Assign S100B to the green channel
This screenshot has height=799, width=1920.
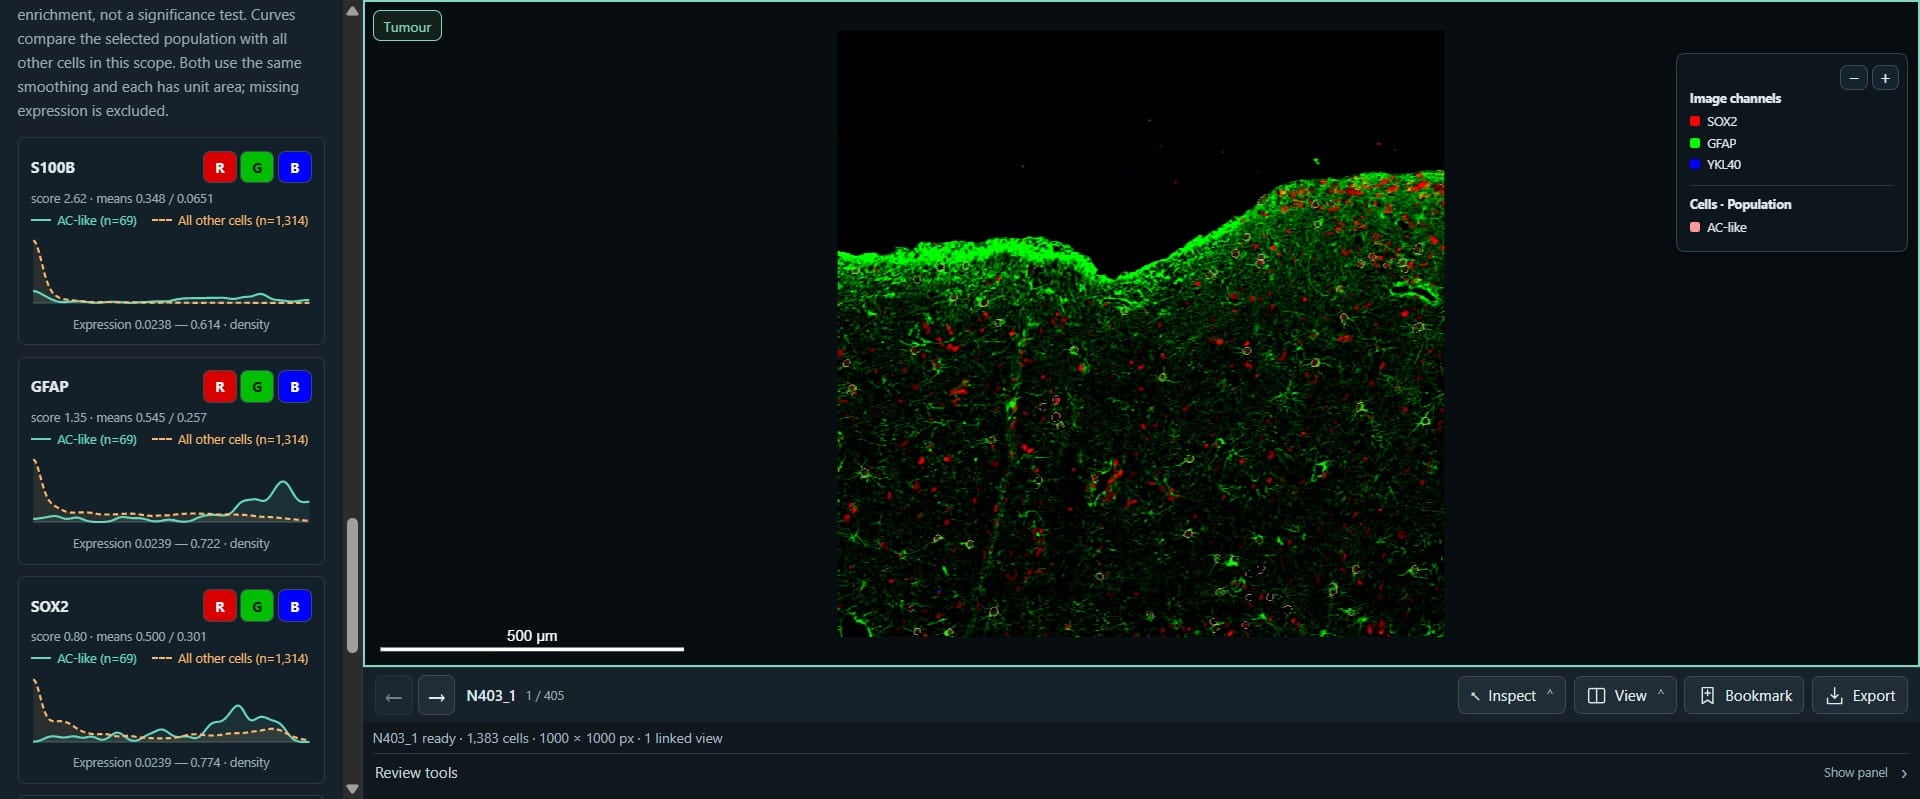257,167
